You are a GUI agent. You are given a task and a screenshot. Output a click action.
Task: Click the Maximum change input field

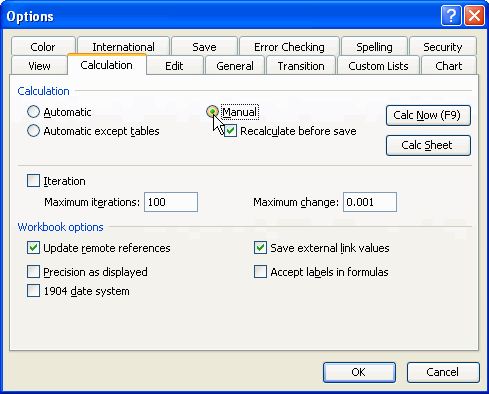[370, 202]
